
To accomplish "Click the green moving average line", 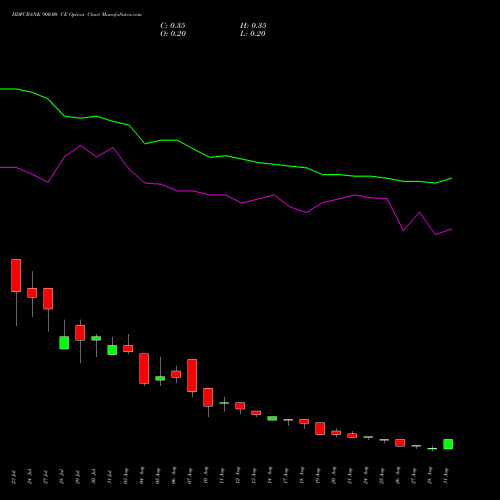I will pyautogui.click(x=225, y=156).
